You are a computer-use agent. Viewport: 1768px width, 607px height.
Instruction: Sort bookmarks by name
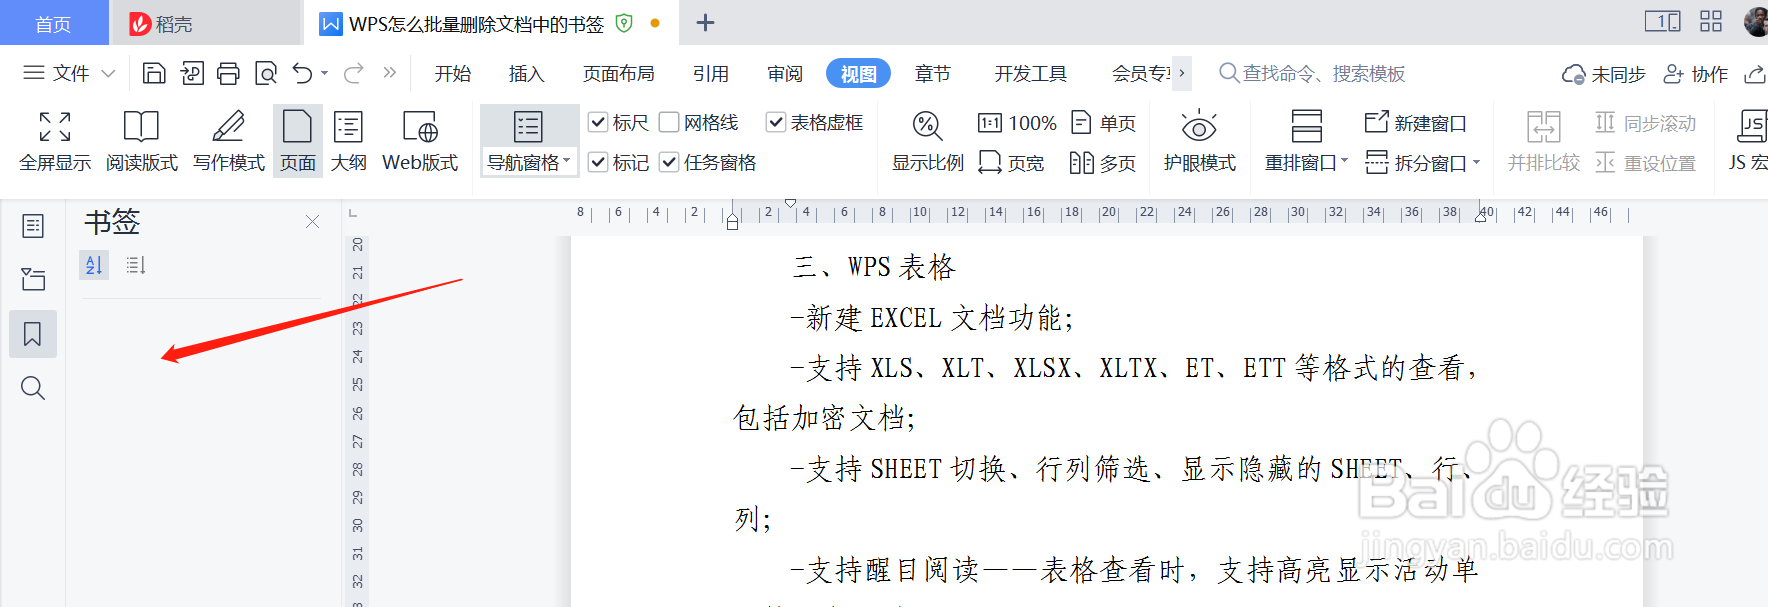94,265
